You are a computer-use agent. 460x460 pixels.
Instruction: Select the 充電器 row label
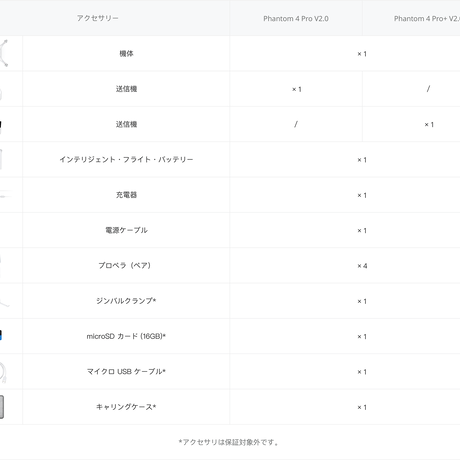[x=126, y=195]
